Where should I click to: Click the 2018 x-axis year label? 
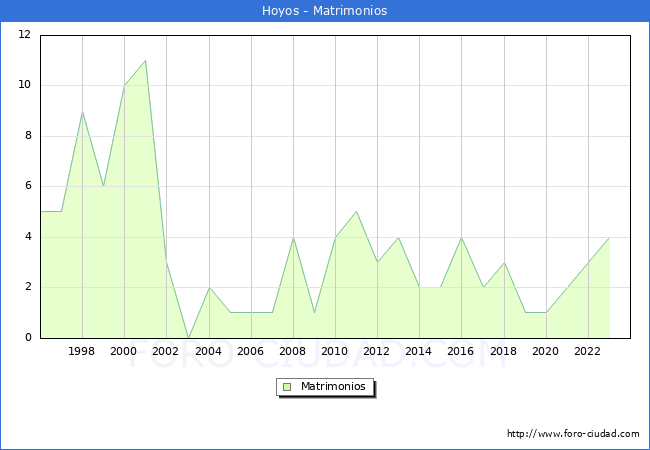[x=503, y=351]
